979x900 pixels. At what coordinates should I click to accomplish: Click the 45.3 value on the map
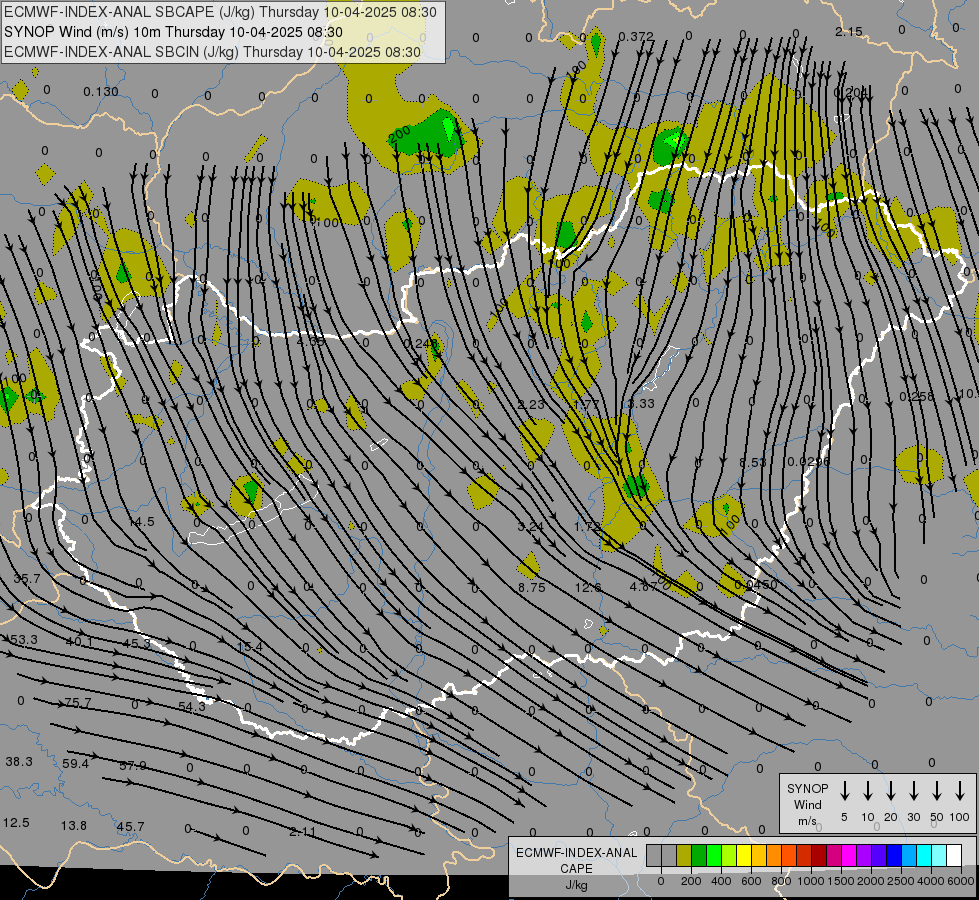pos(136,643)
